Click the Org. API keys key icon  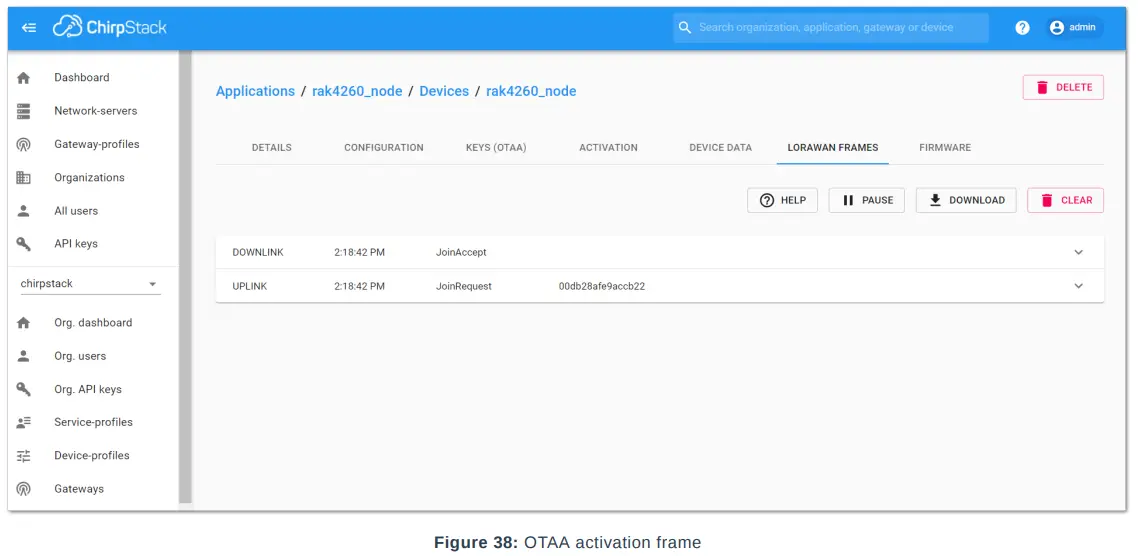[x=23, y=390]
